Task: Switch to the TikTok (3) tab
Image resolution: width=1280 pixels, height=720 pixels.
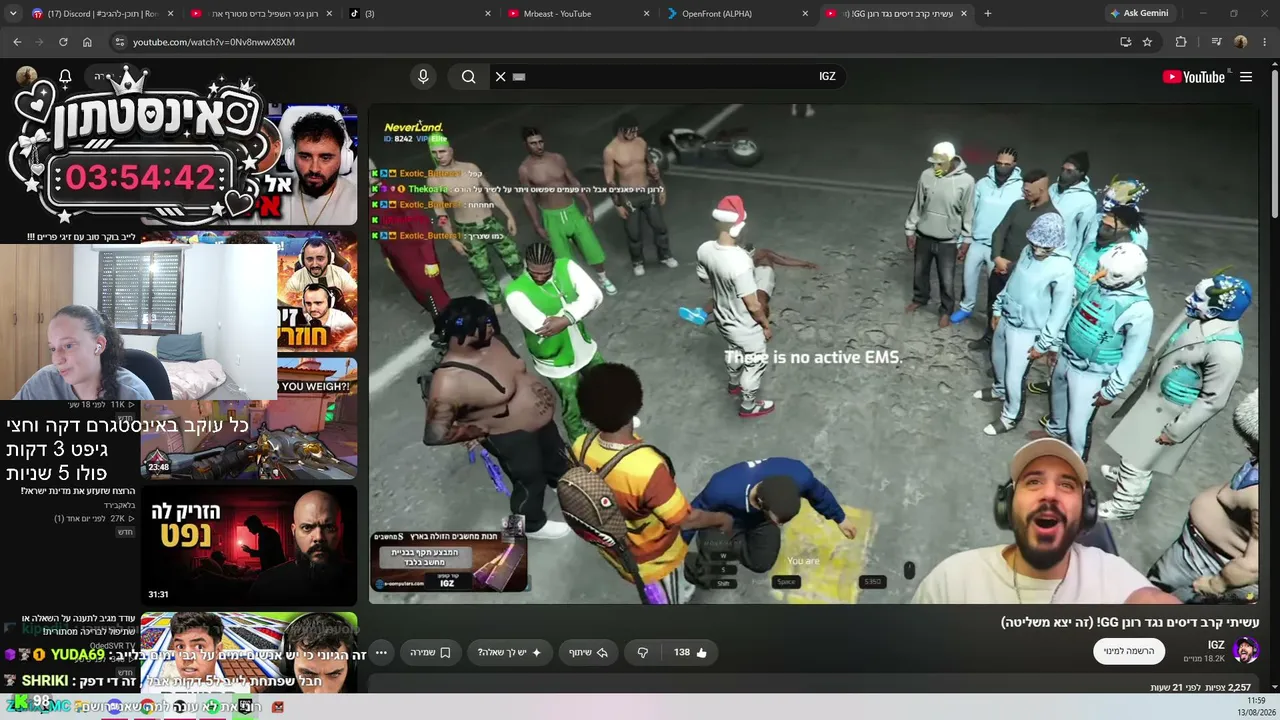Action: [420, 13]
